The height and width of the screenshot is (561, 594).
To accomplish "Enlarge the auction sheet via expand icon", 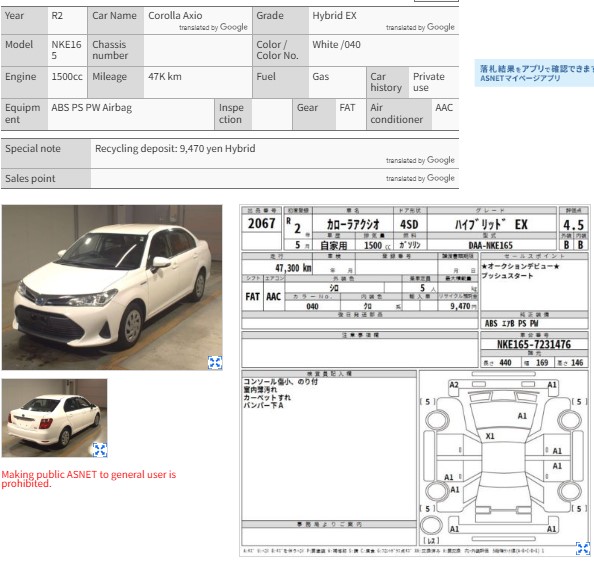I will 583,548.
